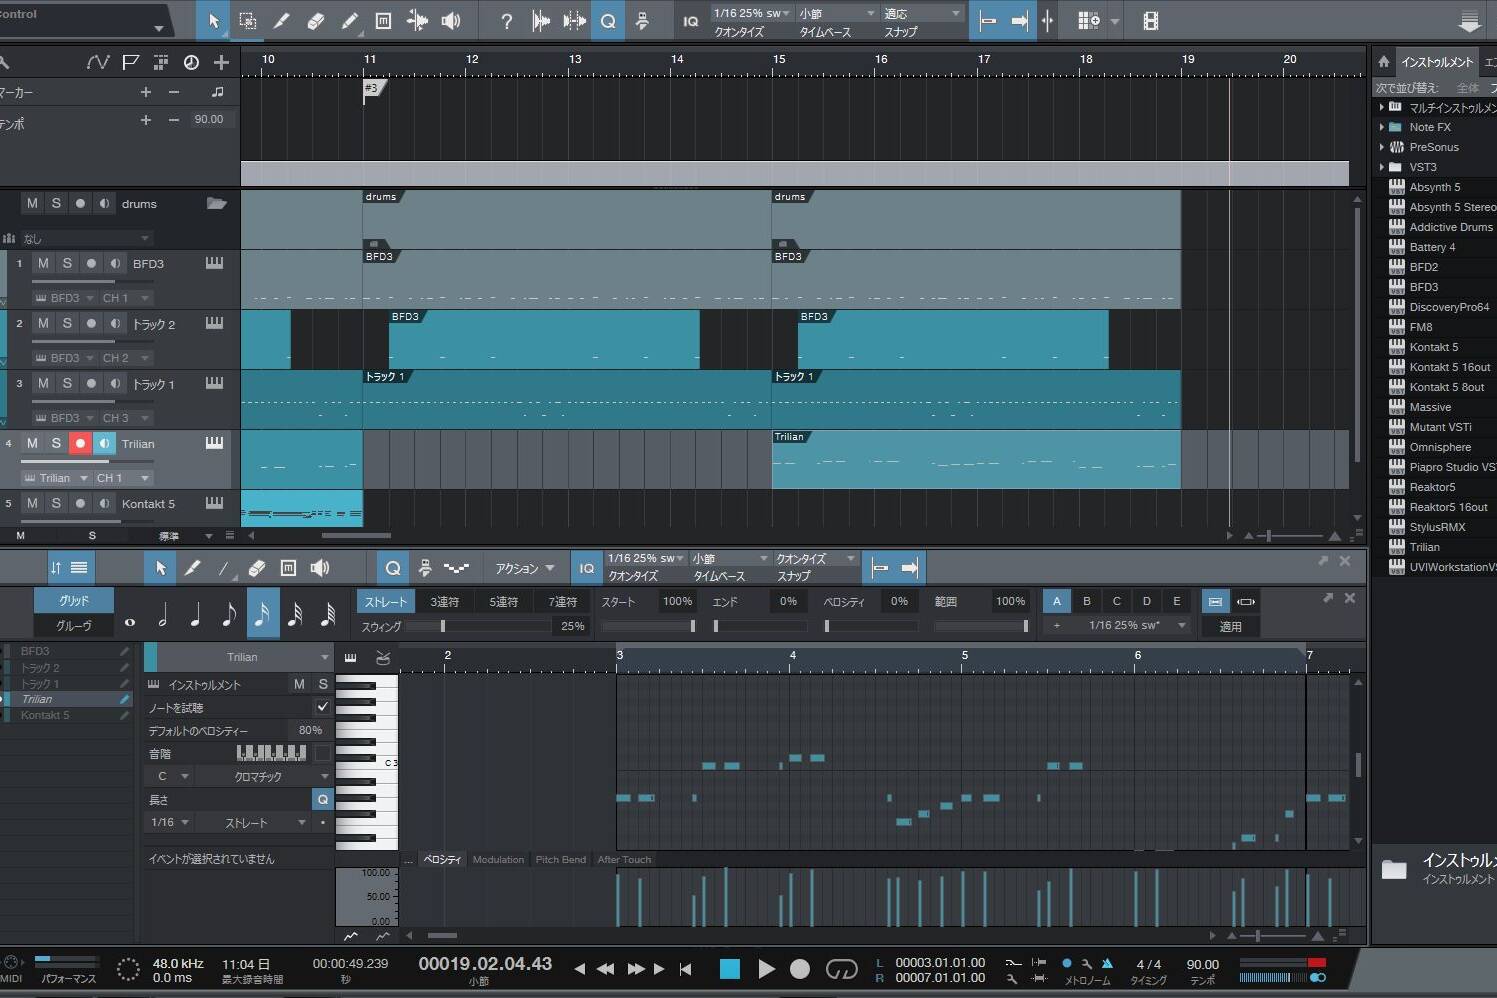Click the apply quantize button
Viewport: 1497px width, 998px height.
1230,626
